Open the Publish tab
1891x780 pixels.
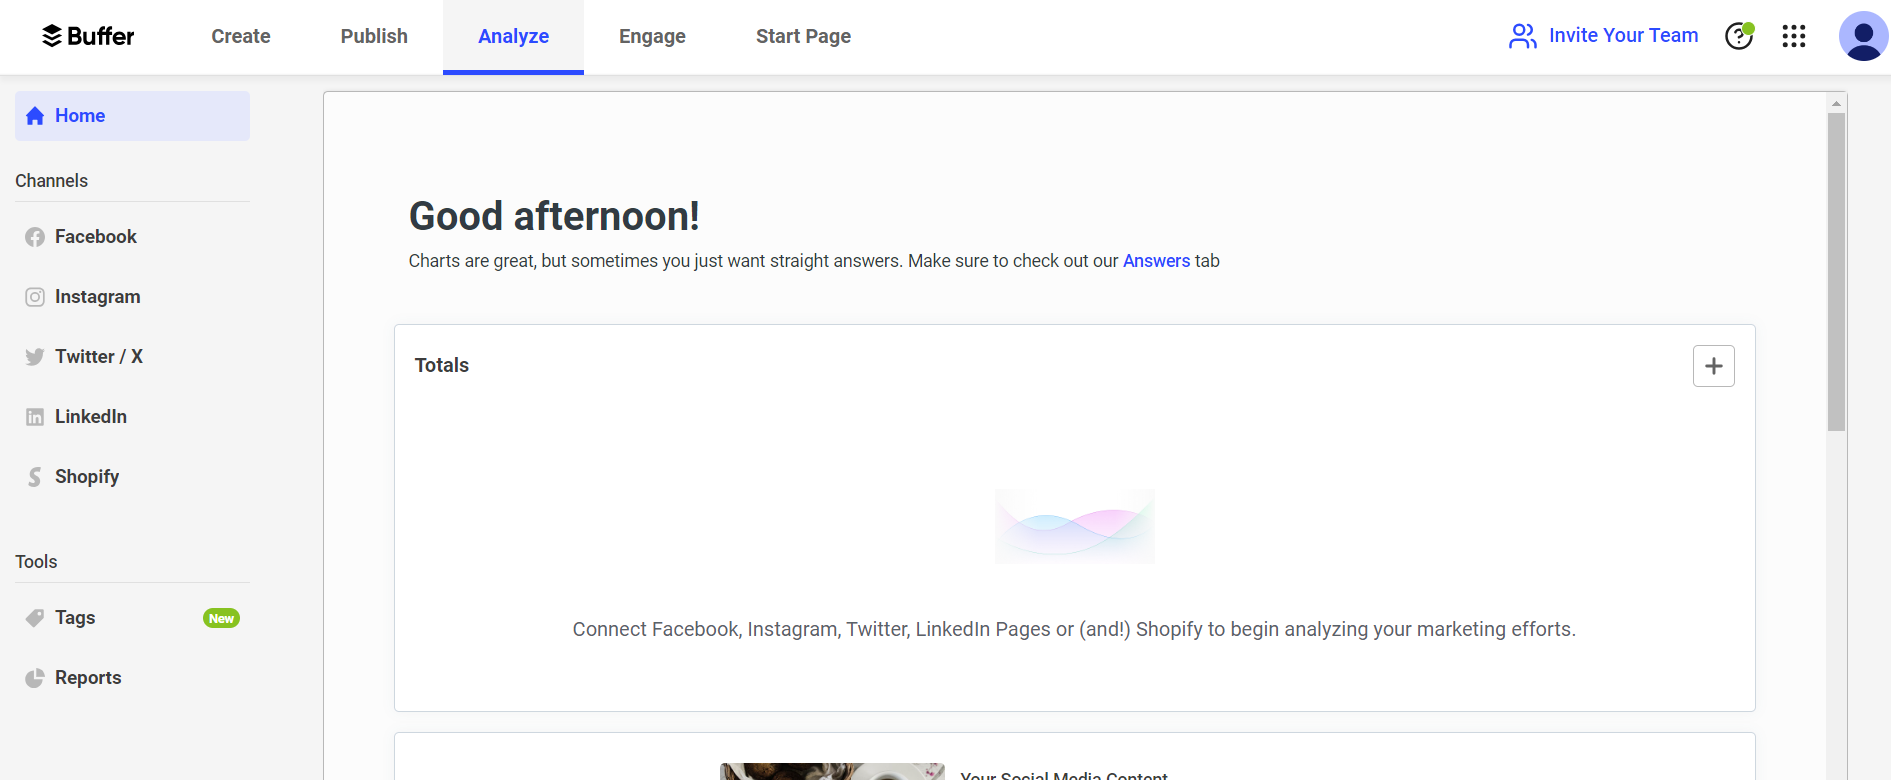(x=374, y=37)
